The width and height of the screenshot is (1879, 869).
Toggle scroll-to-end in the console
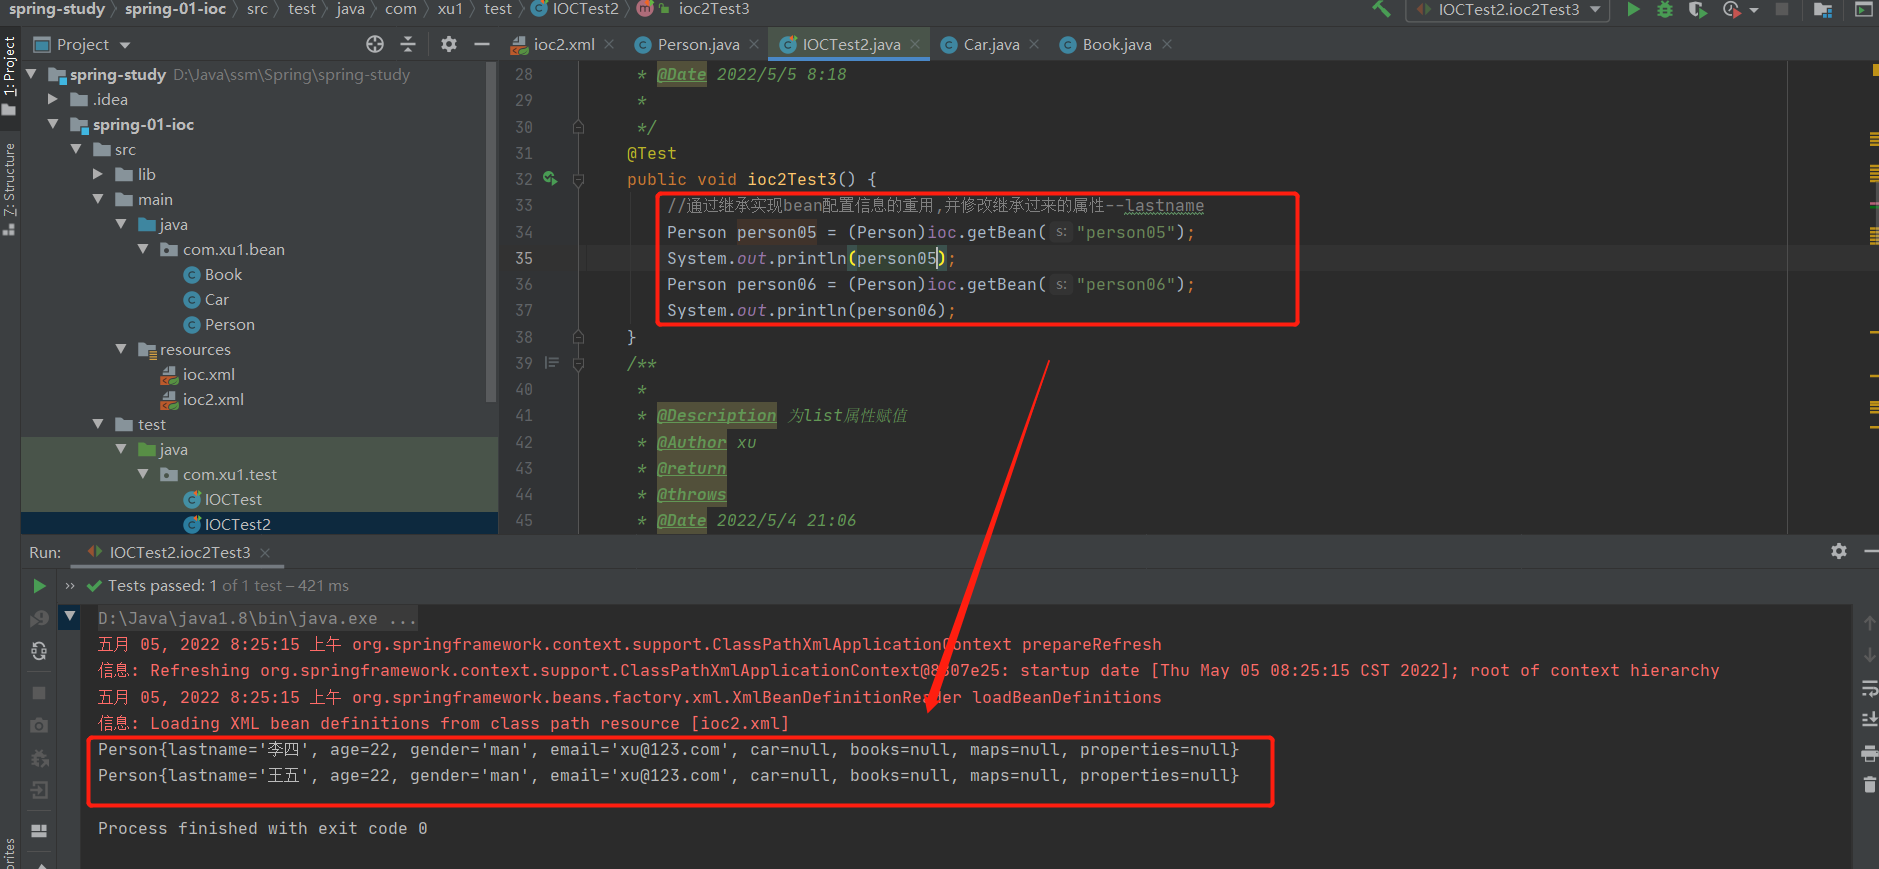[1869, 720]
